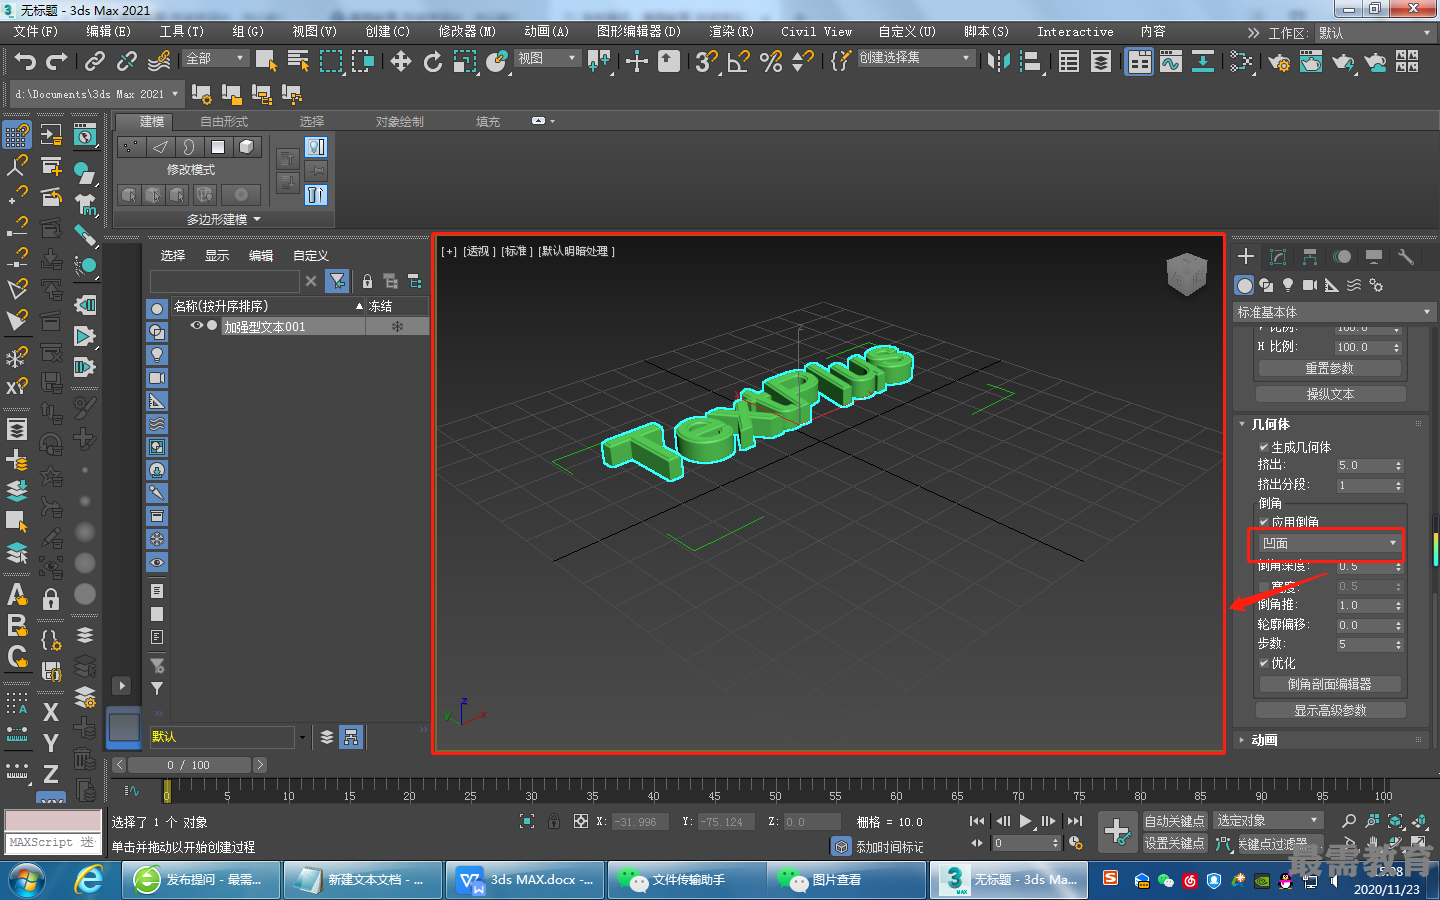Open the 文件(F) menu

coord(36,31)
